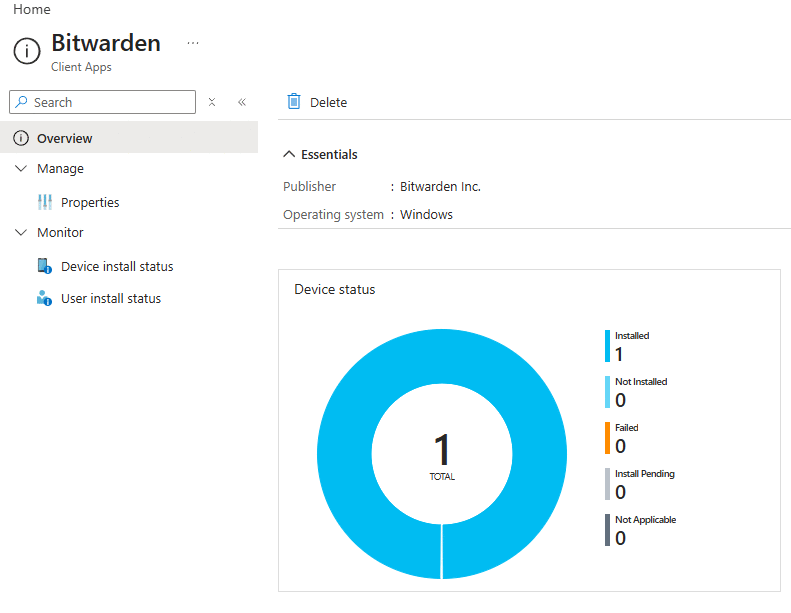Click the Failed orange legend swatch

pyautogui.click(x=607, y=437)
